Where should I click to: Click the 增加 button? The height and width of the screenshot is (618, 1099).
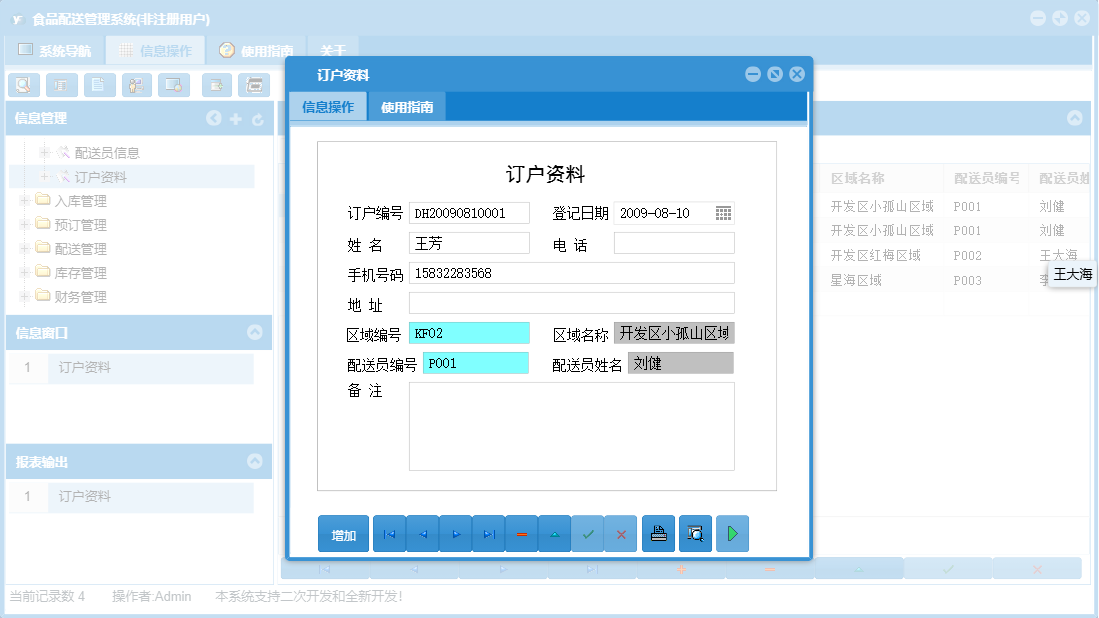[343, 533]
